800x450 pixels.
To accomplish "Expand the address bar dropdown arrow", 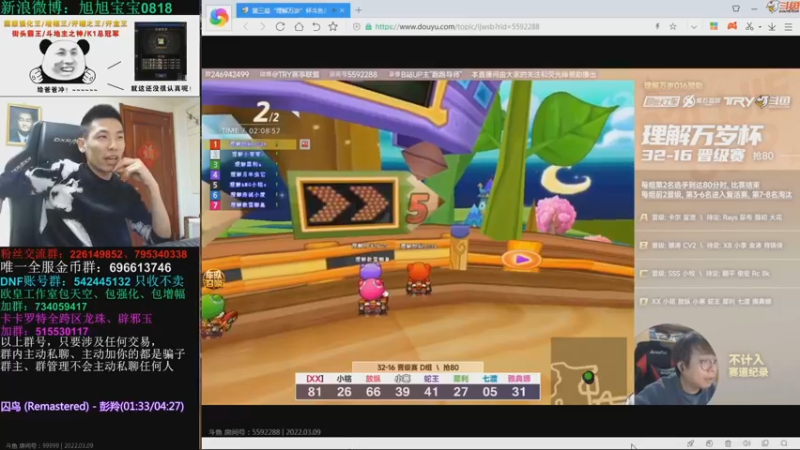I will pos(694,27).
